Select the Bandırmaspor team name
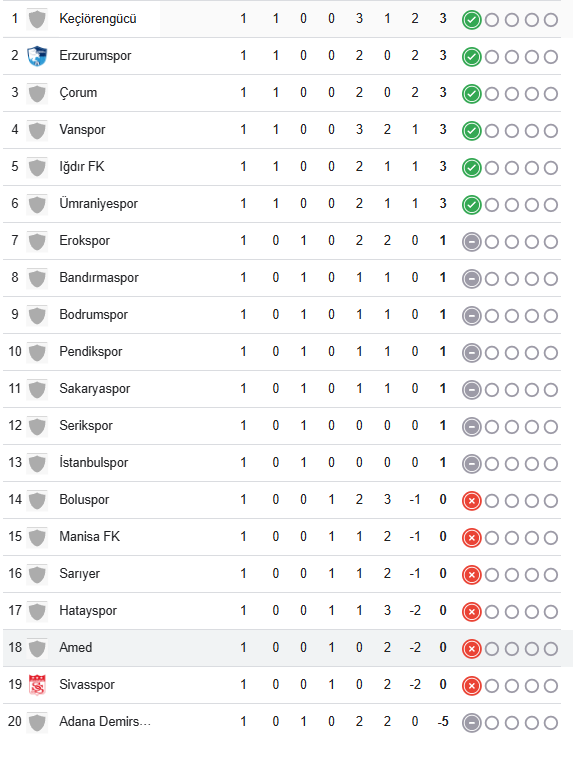This screenshot has width=573, height=757. 98,278
